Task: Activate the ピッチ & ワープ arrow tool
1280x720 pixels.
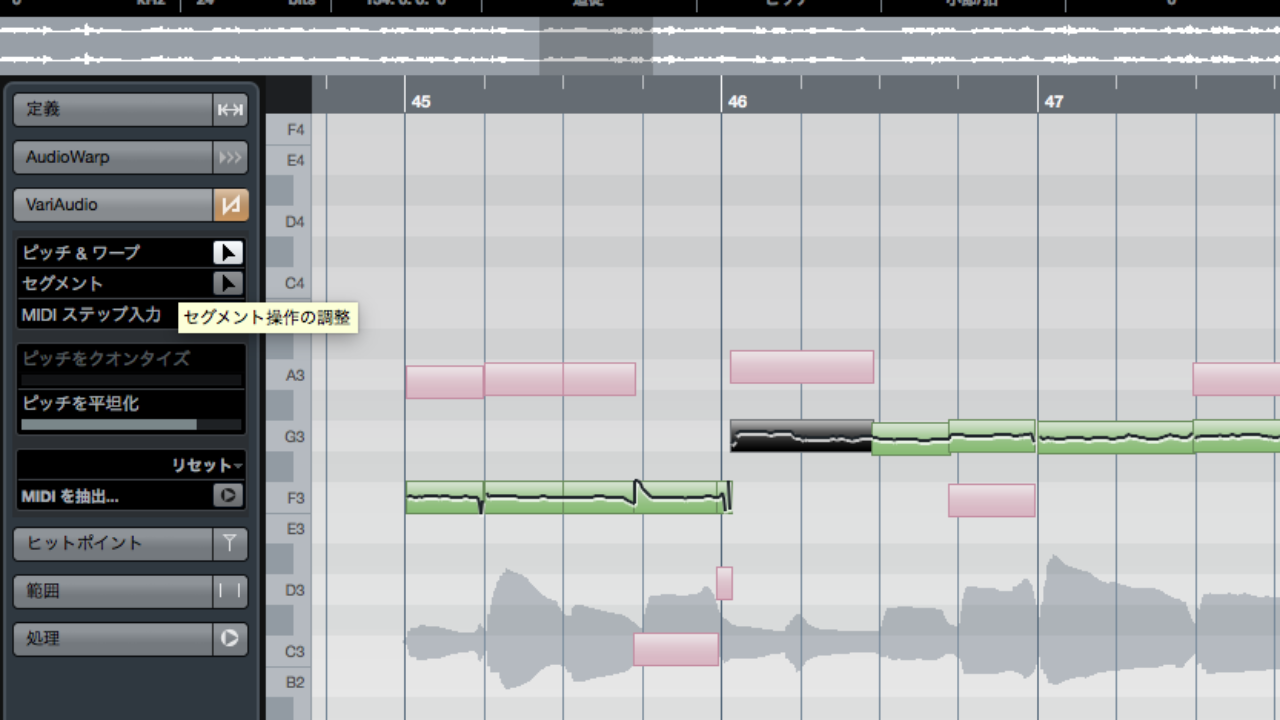Action: click(228, 253)
